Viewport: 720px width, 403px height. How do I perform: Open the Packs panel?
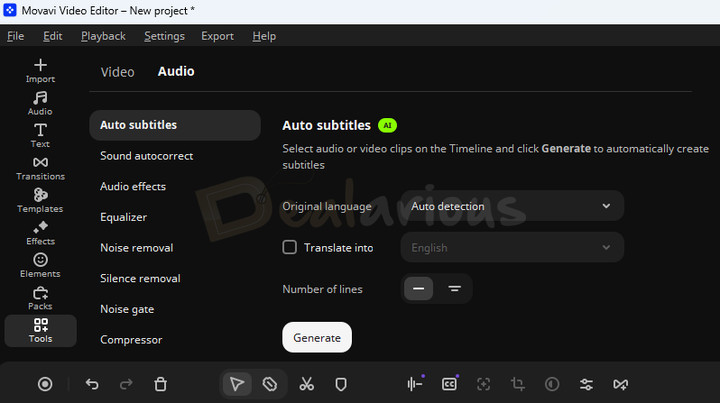pyautogui.click(x=40, y=298)
